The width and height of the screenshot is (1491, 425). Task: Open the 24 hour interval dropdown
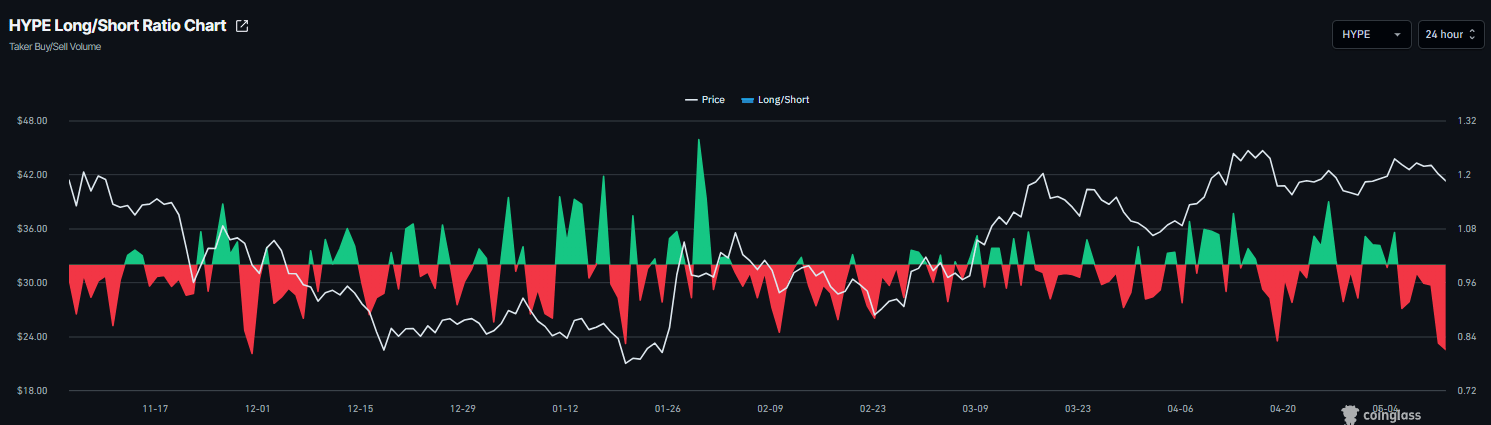tap(1451, 34)
